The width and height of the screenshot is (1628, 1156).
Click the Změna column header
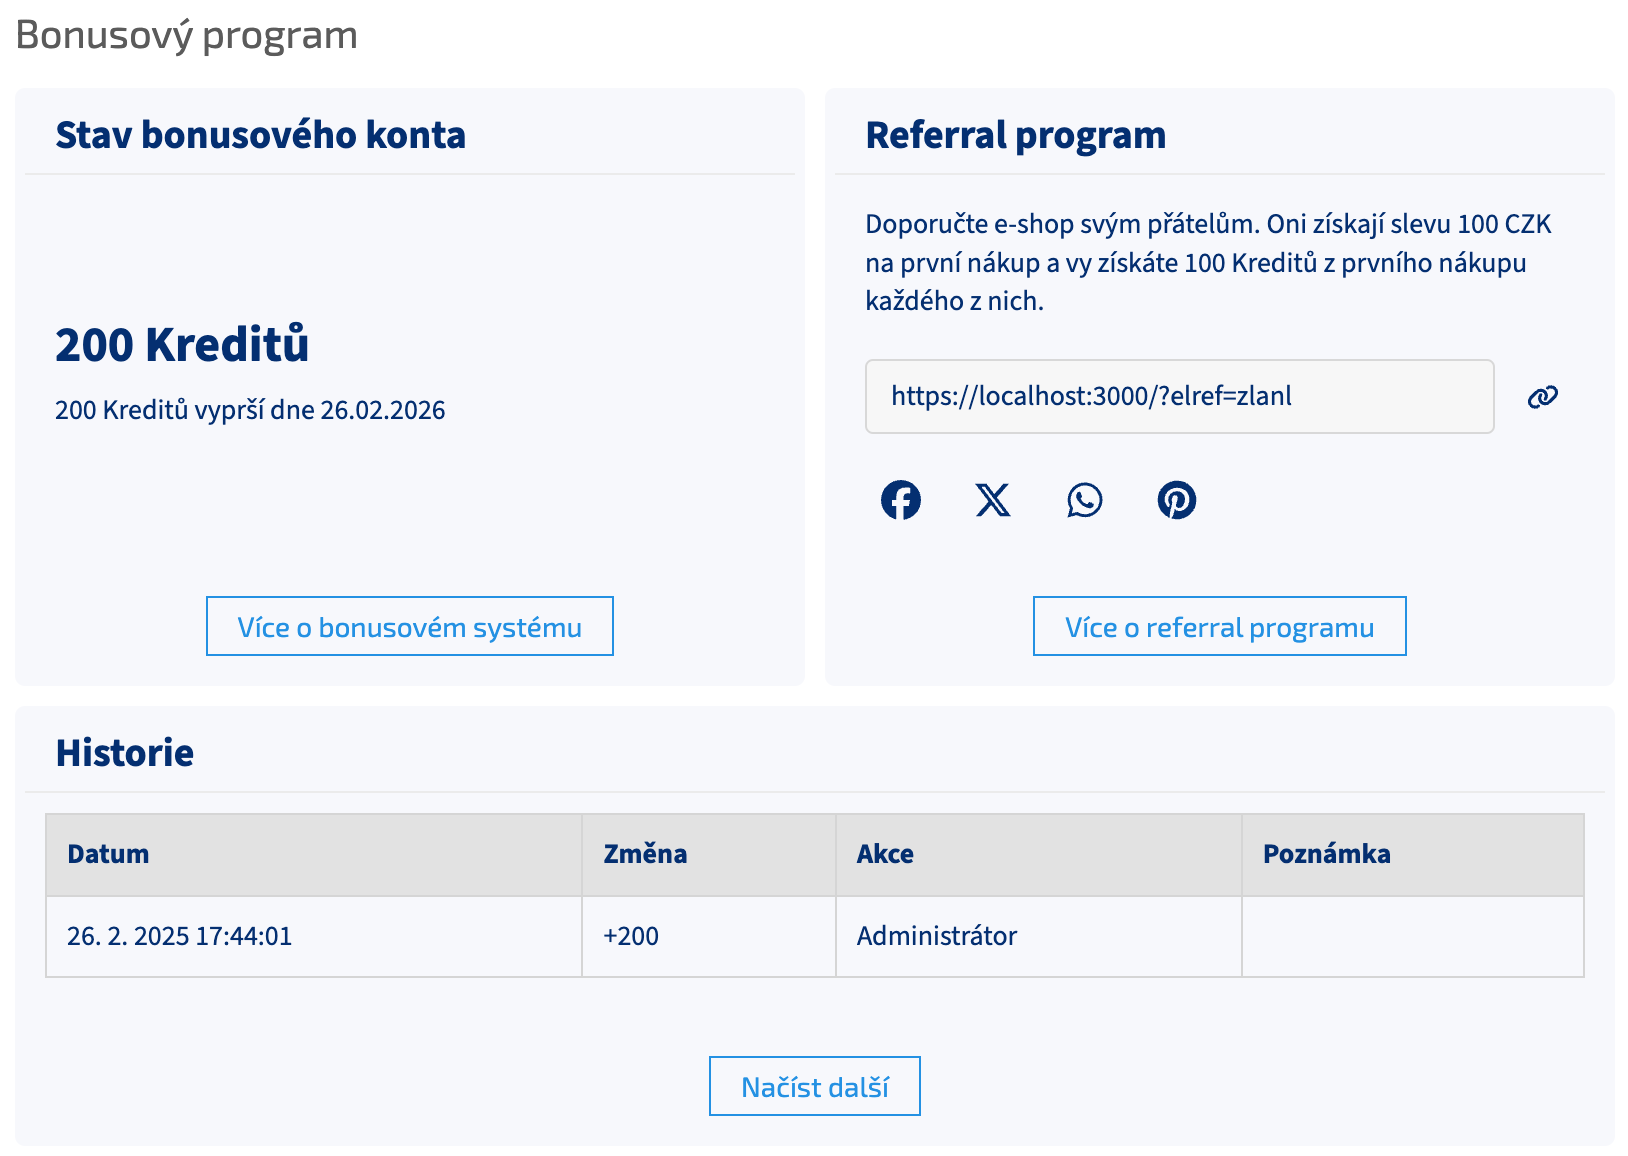(x=645, y=854)
